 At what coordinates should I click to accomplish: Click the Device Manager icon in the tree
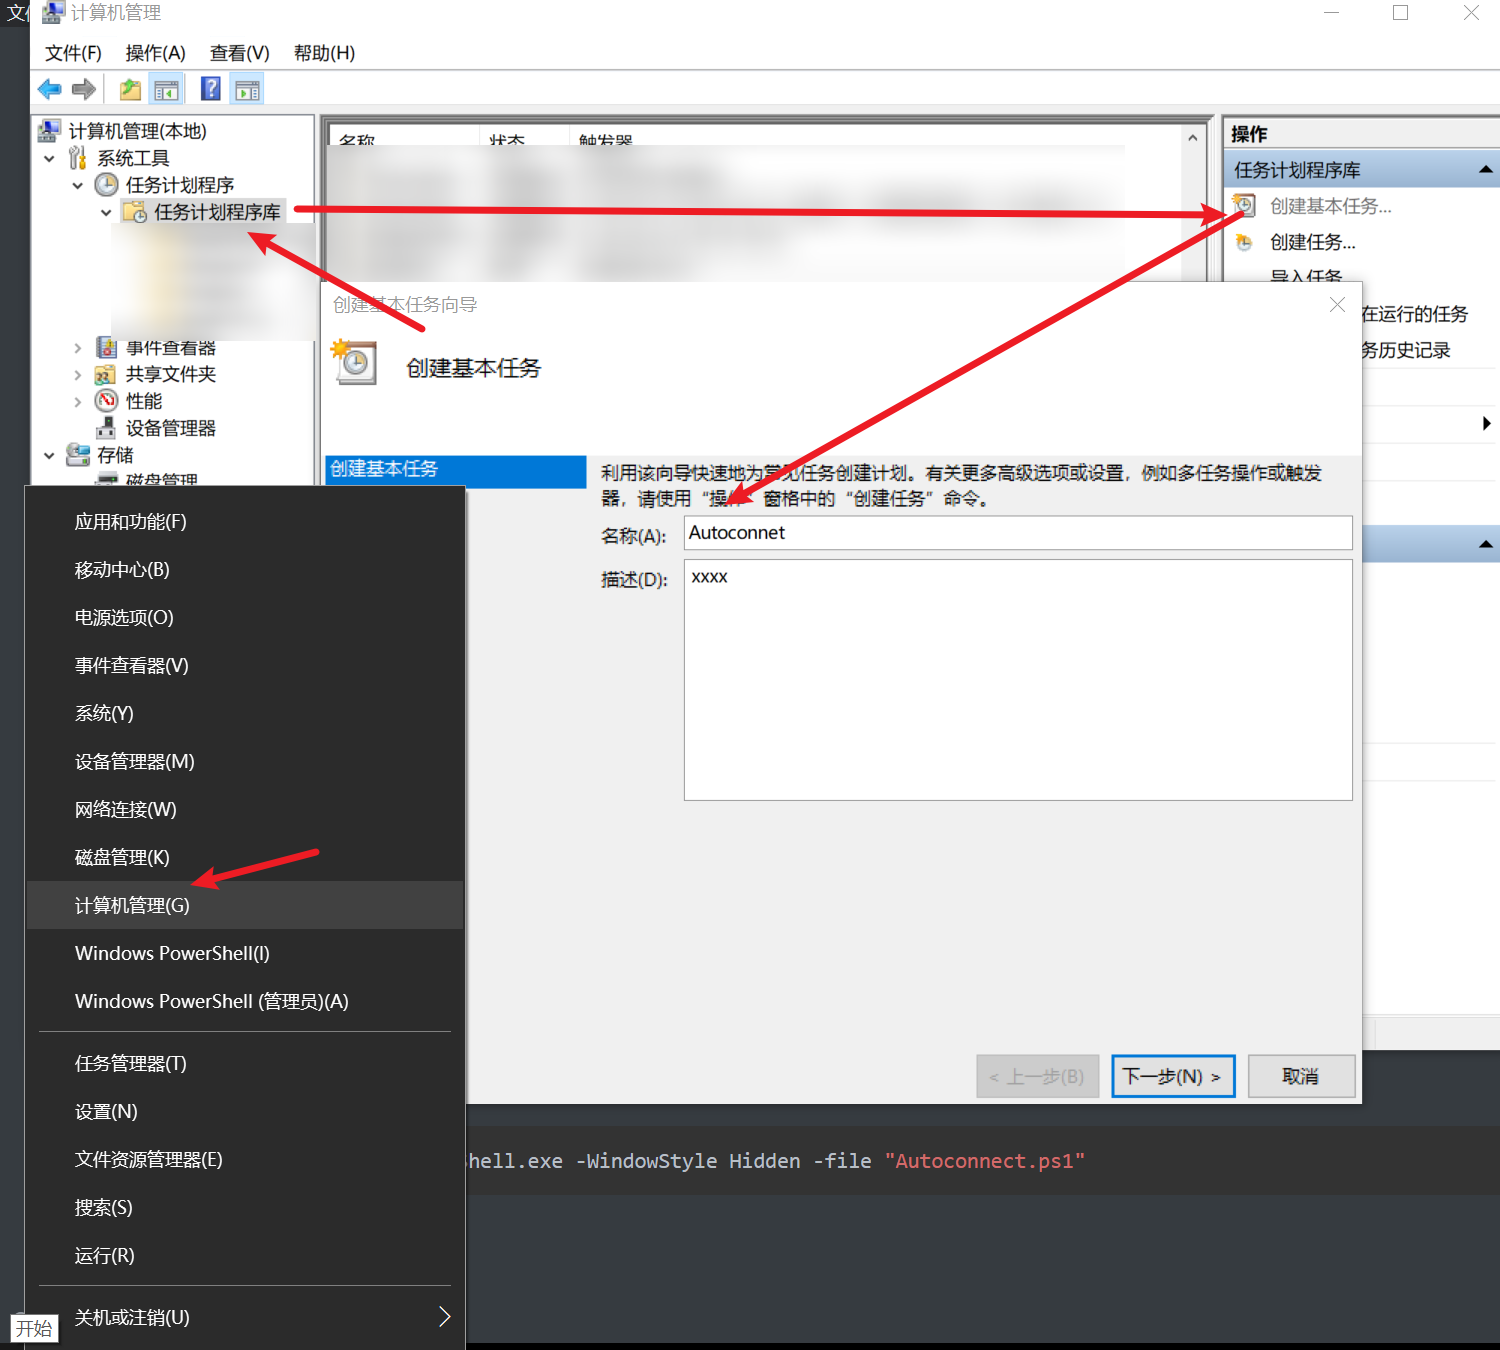coord(107,428)
